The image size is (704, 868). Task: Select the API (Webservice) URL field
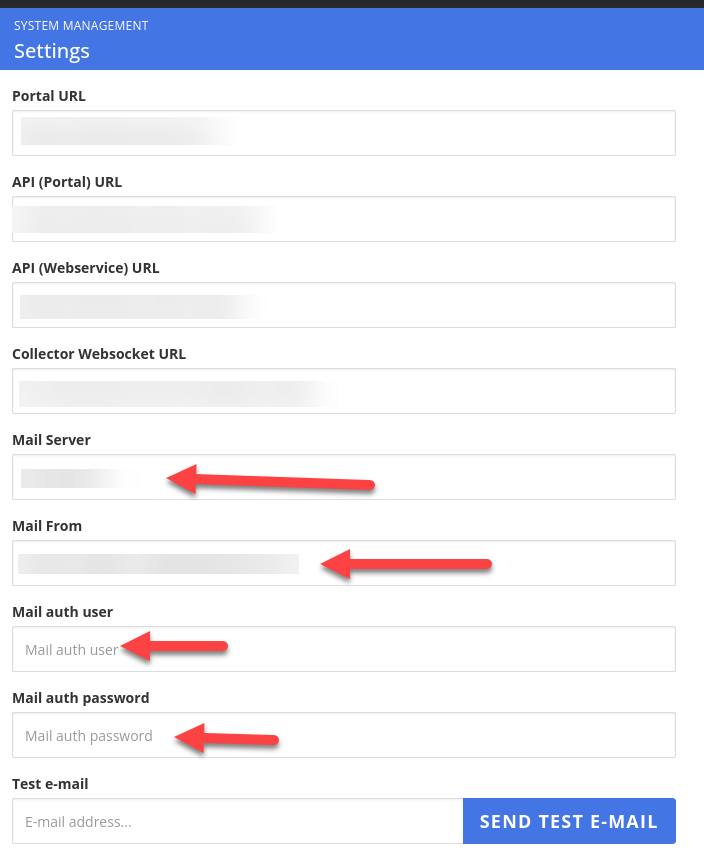tap(343, 305)
